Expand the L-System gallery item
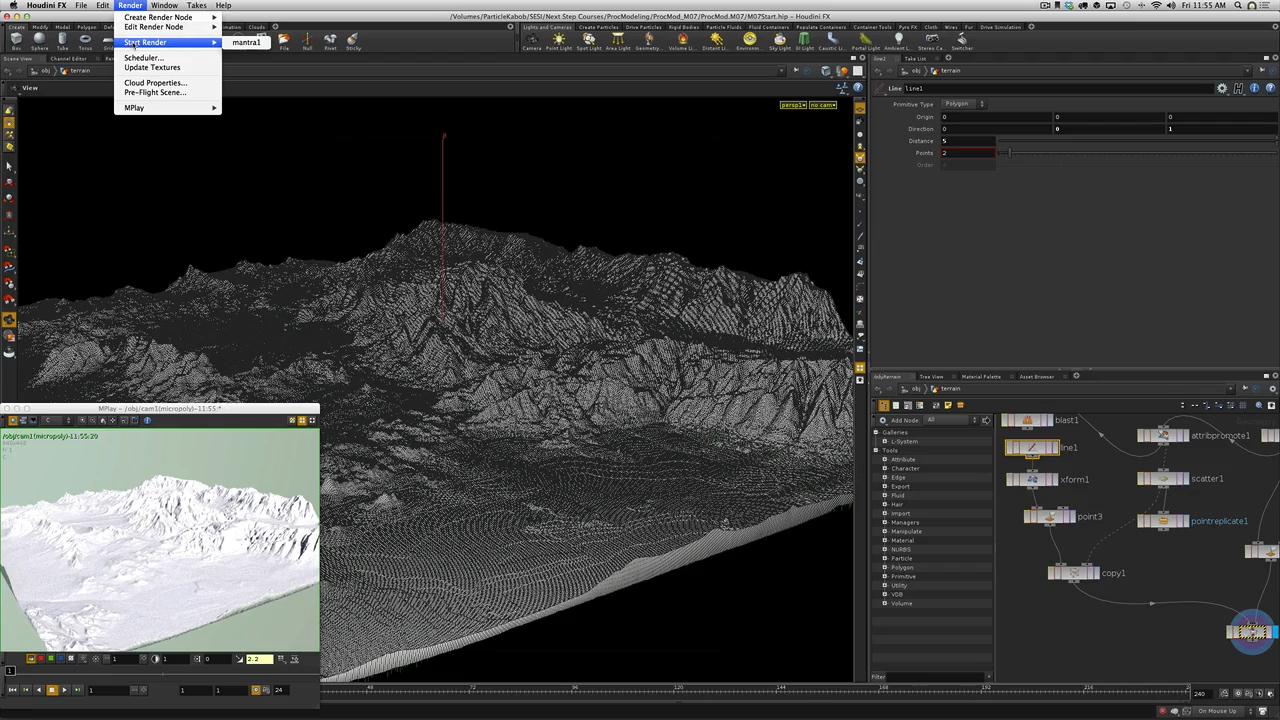Image resolution: width=1280 pixels, height=720 pixels. click(885, 441)
